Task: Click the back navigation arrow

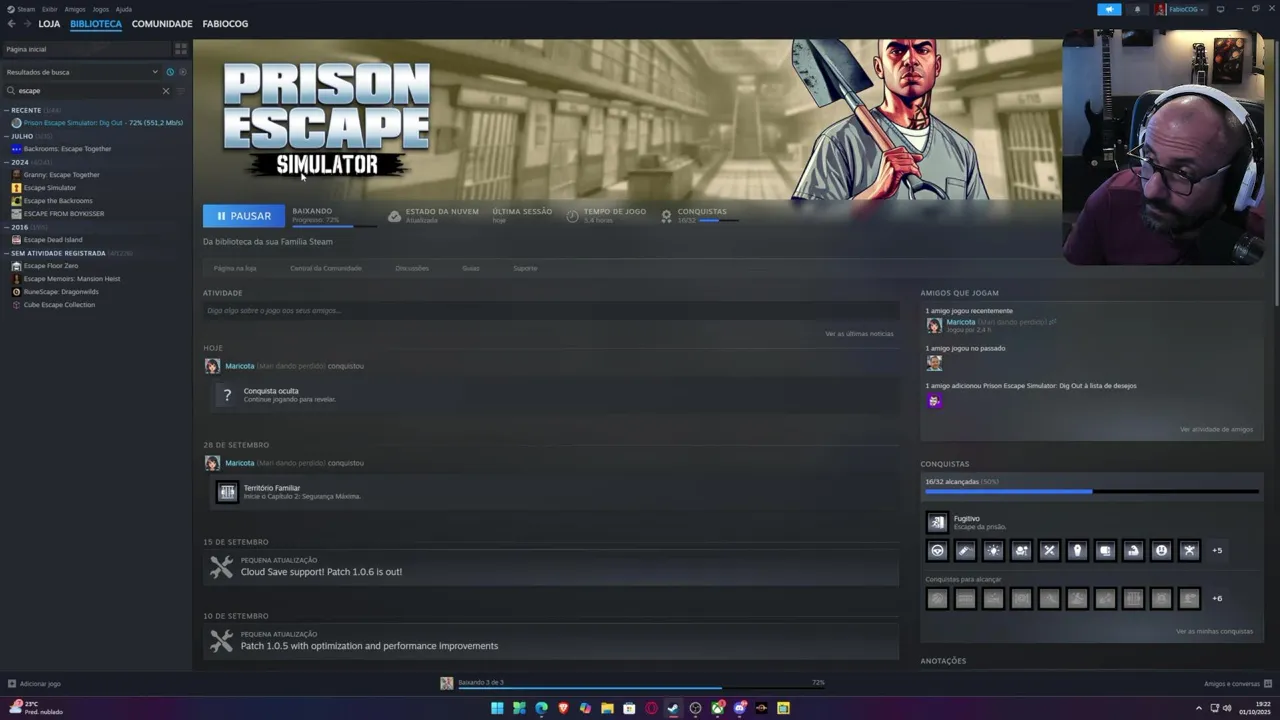Action: [11, 23]
